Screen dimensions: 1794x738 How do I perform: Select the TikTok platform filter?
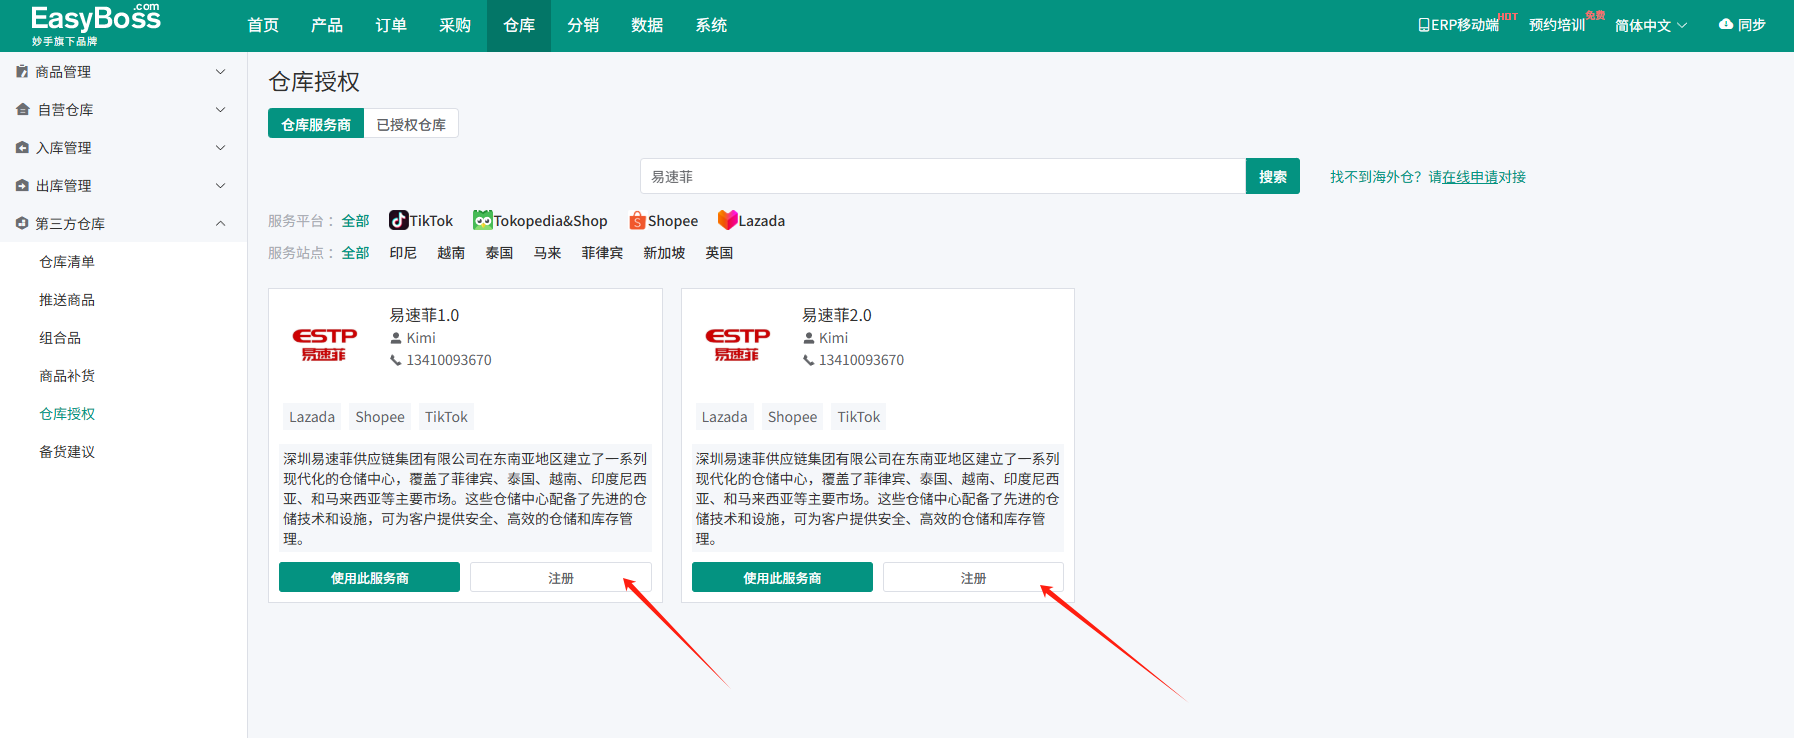coord(421,221)
